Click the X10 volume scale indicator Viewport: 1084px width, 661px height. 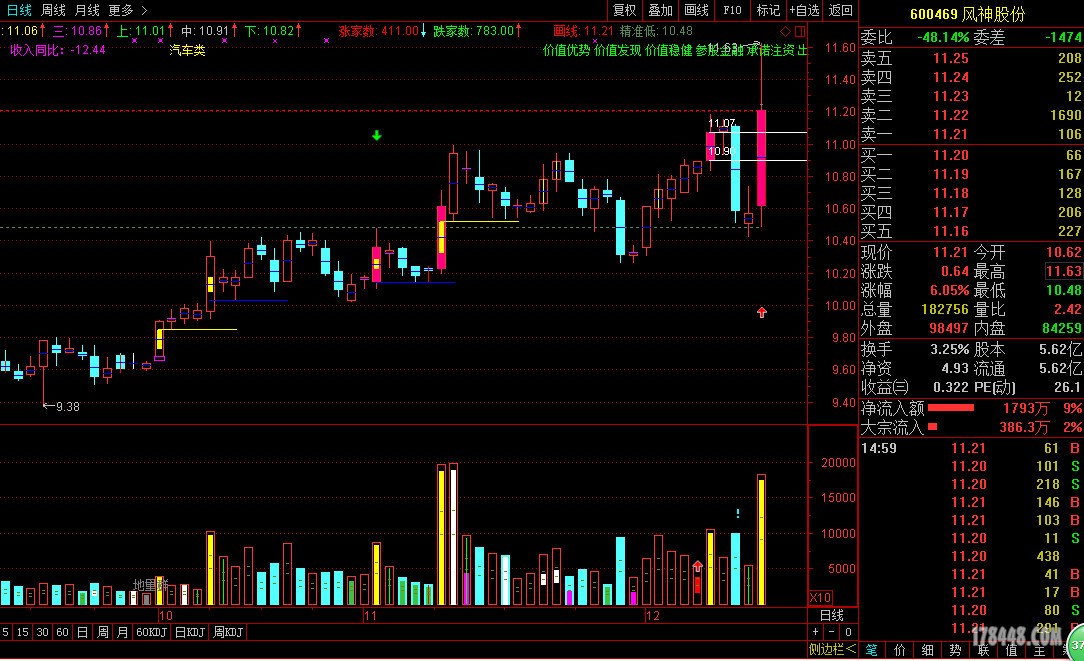[820, 597]
